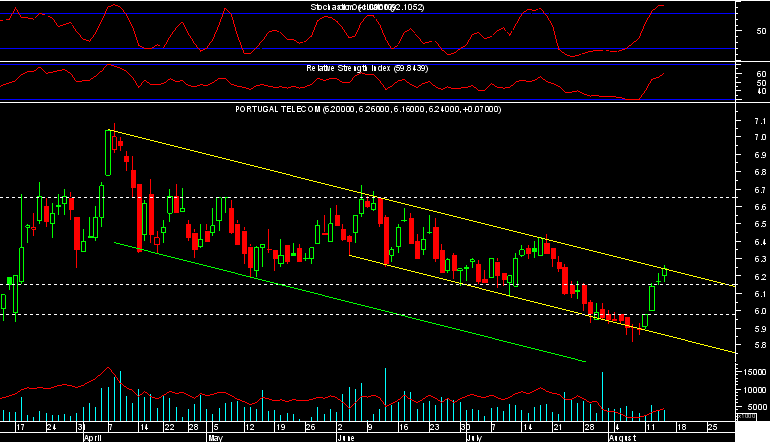Select the 5.8 price axis label
Viewport: 770px width, 442px height.
pos(760,346)
